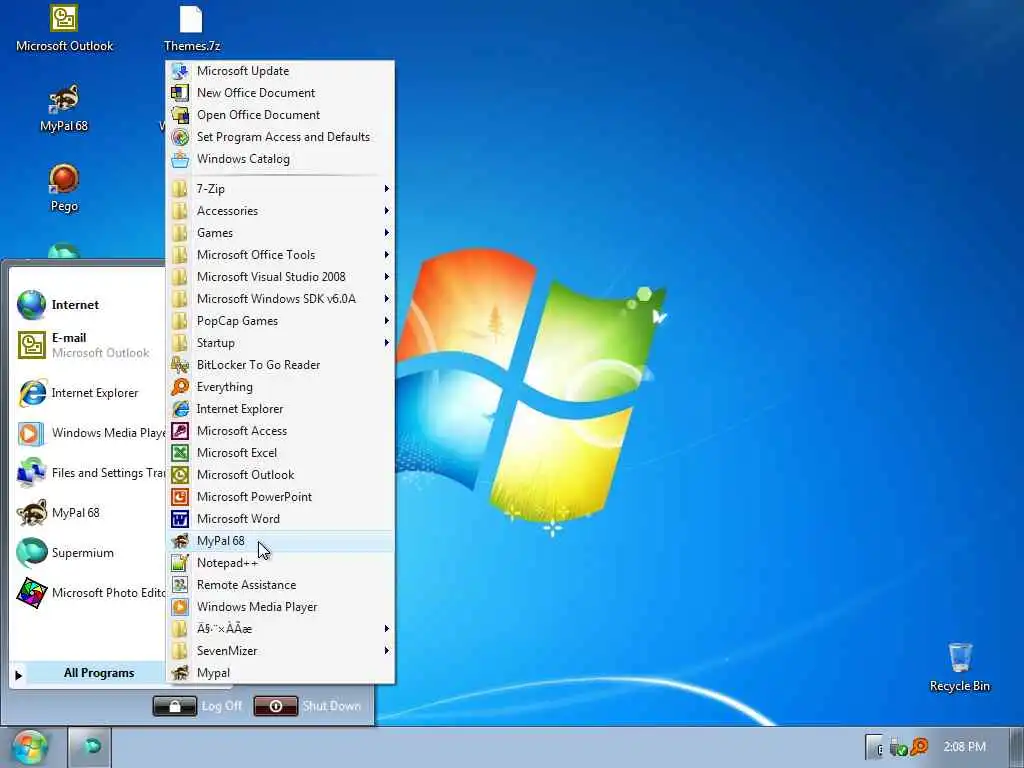Choose New Office Document
The width and height of the screenshot is (1024, 768).
pos(280,93)
